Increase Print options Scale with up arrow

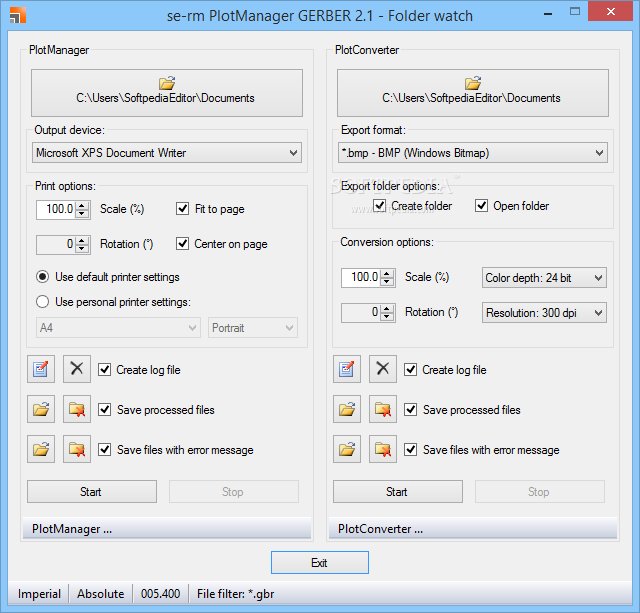click(82, 205)
